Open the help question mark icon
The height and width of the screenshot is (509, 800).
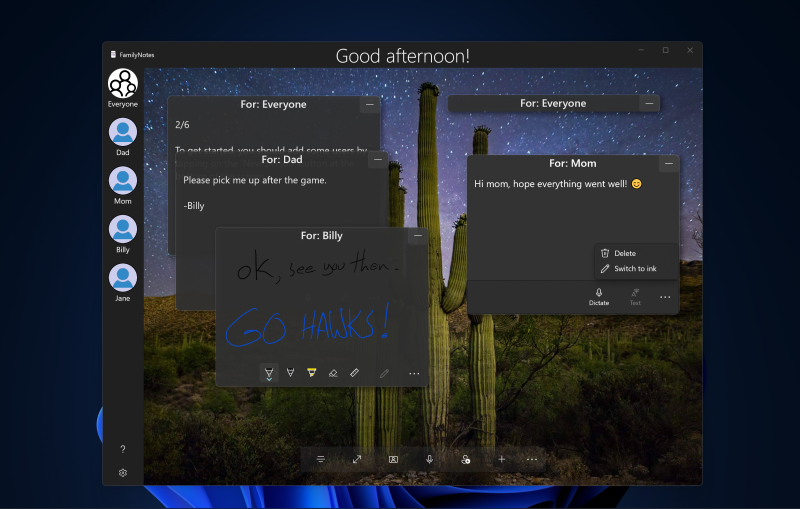point(122,449)
